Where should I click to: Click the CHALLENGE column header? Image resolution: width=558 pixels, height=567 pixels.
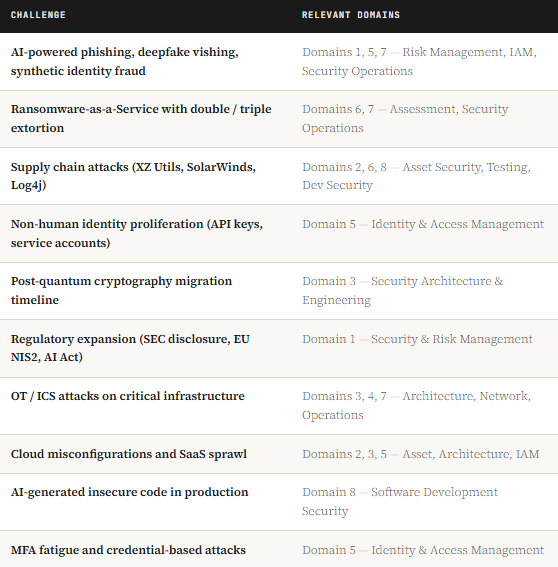(38, 15)
